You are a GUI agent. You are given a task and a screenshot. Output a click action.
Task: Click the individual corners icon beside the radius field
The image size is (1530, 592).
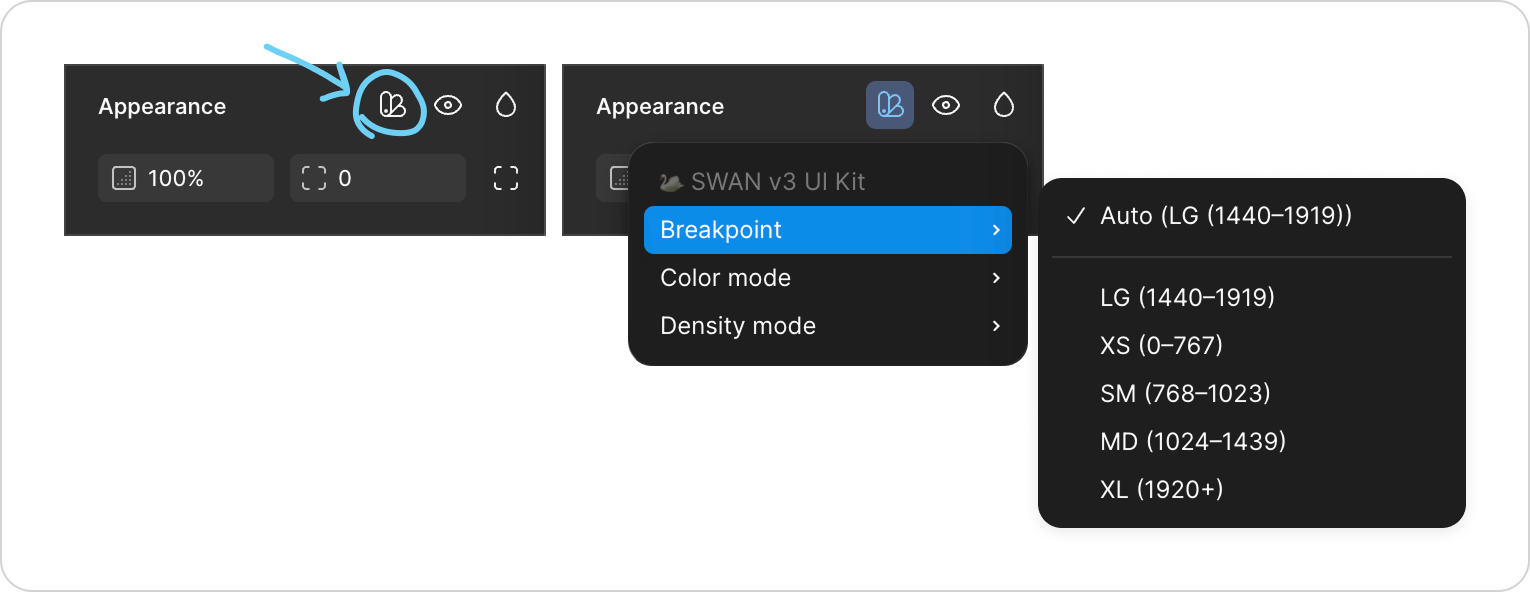506,178
